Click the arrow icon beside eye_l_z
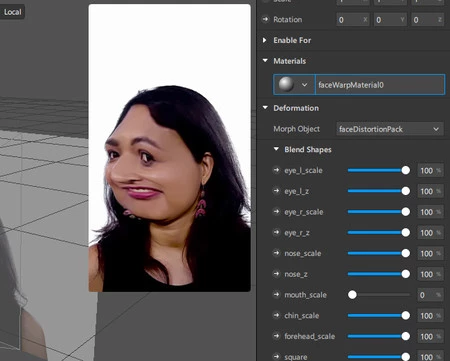The height and width of the screenshot is (361, 450). (x=276, y=191)
